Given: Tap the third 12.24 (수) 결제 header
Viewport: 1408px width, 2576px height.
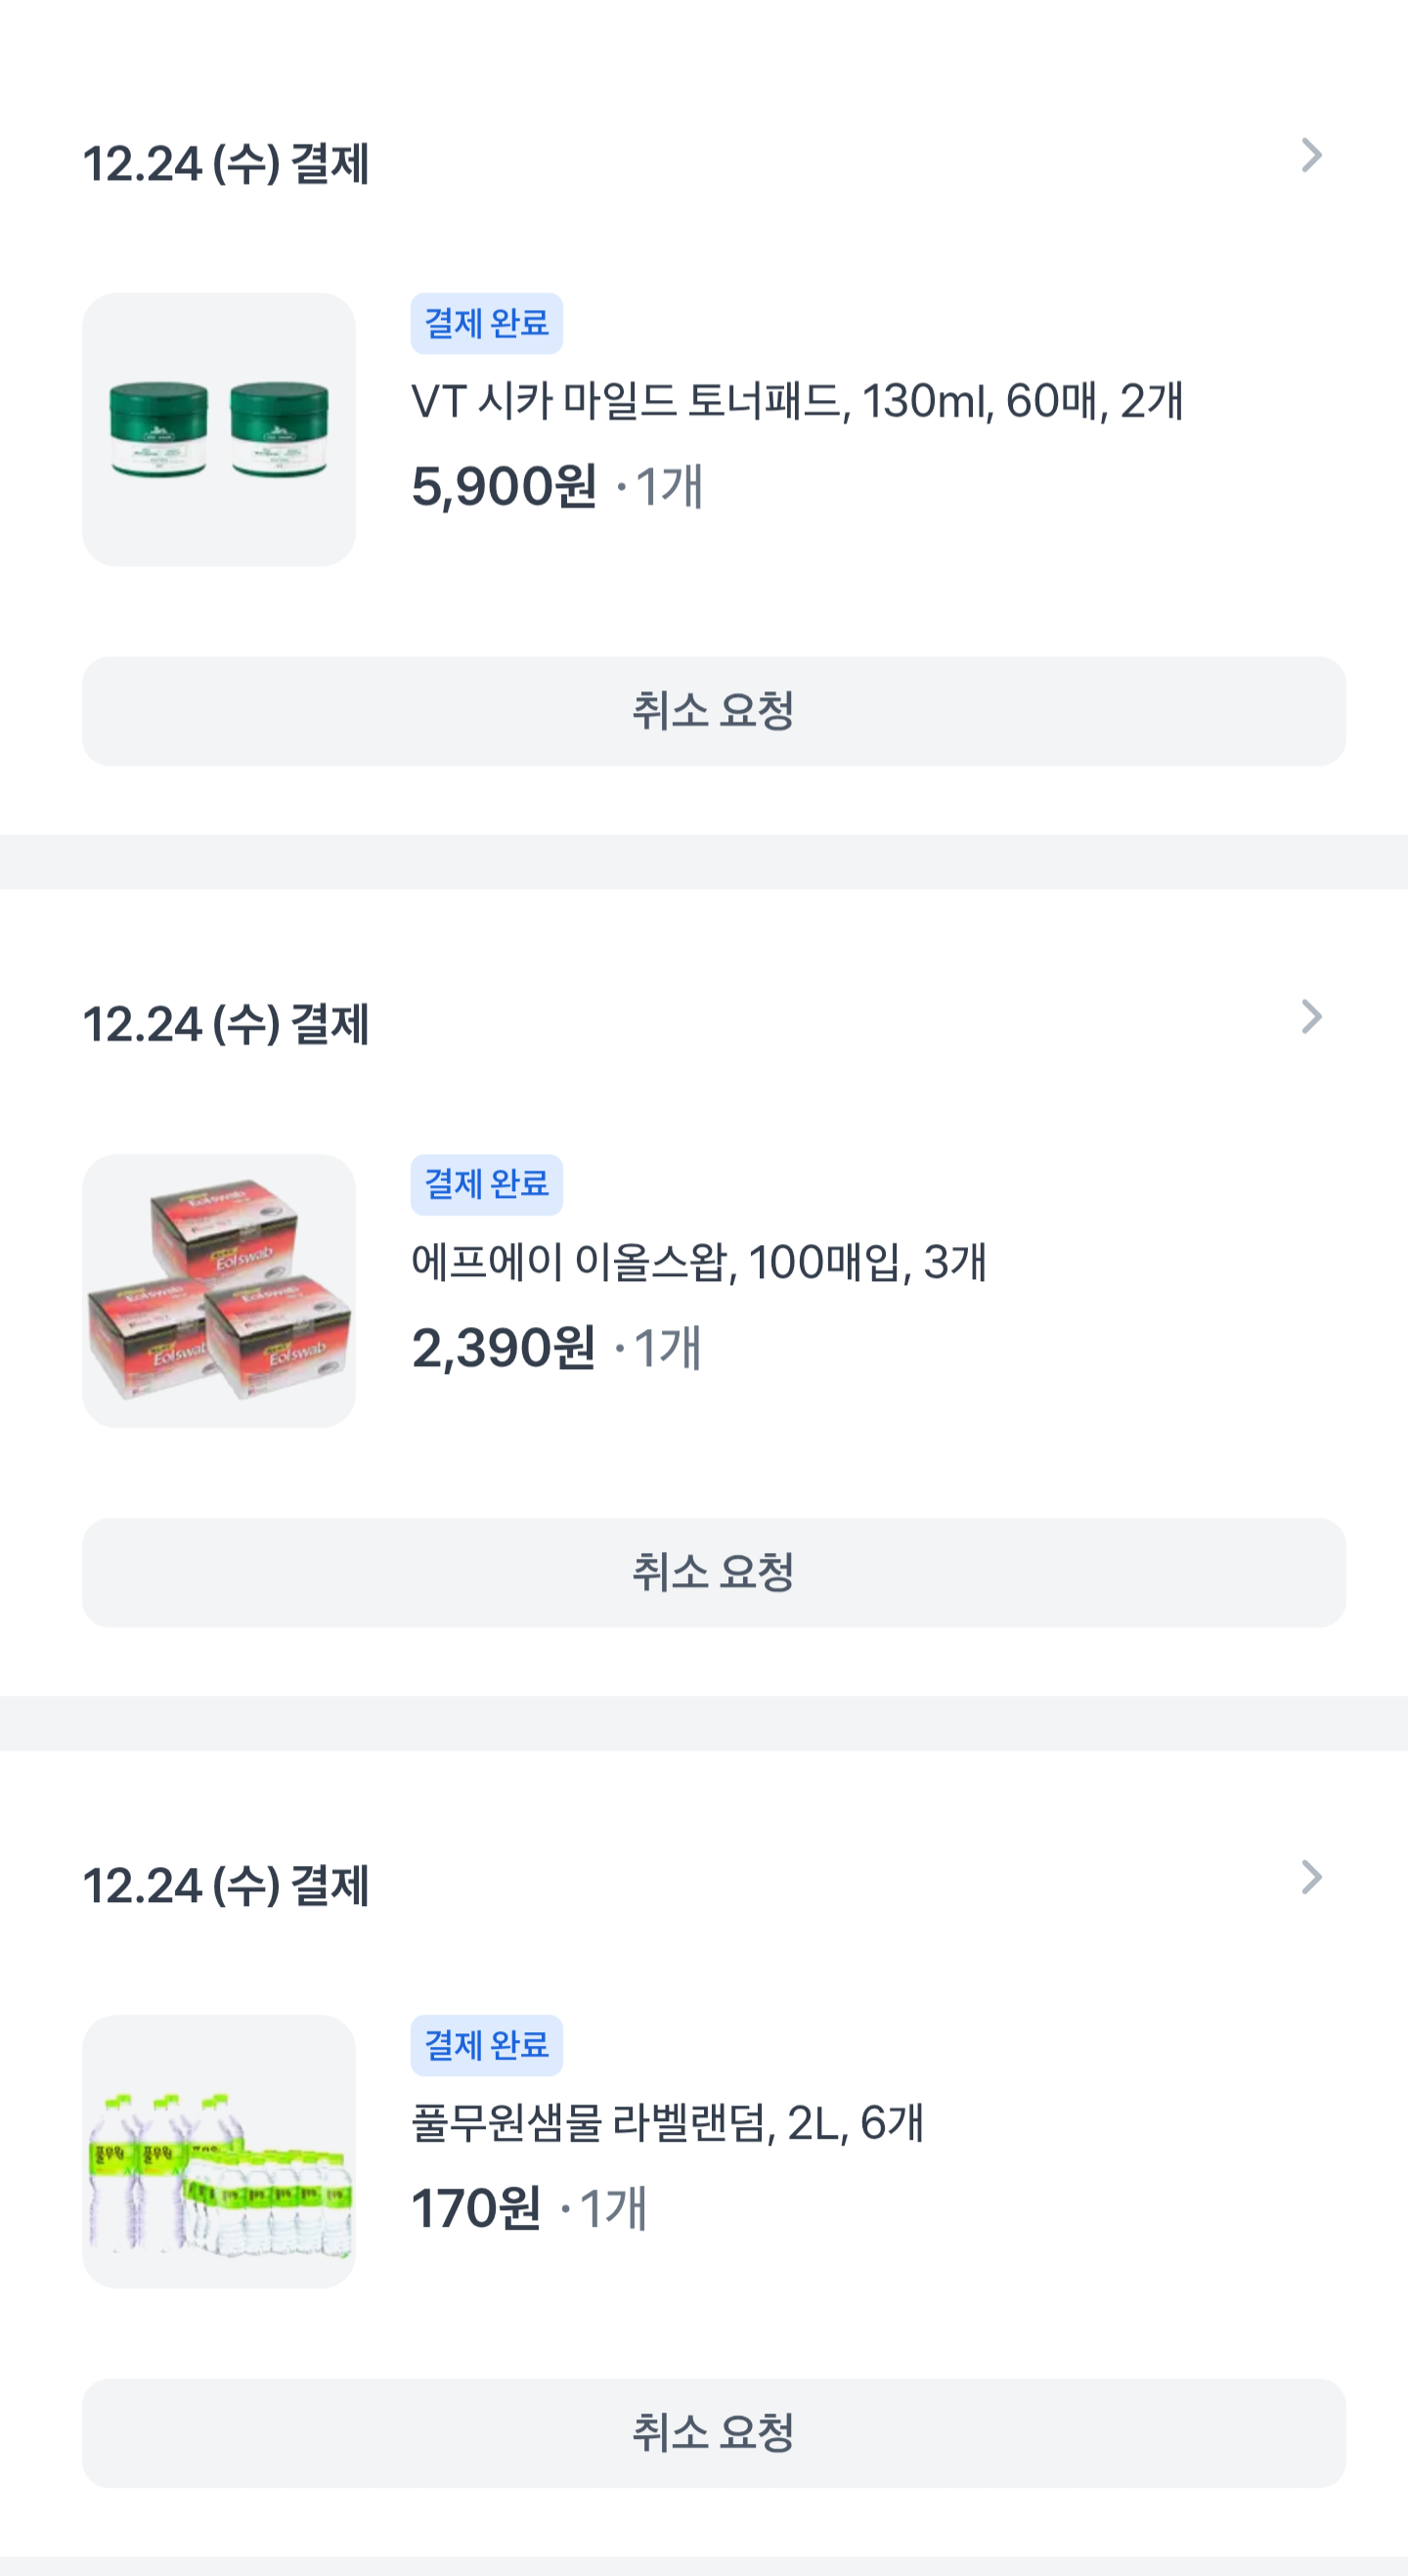Looking at the screenshot, I should click(x=226, y=1885).
